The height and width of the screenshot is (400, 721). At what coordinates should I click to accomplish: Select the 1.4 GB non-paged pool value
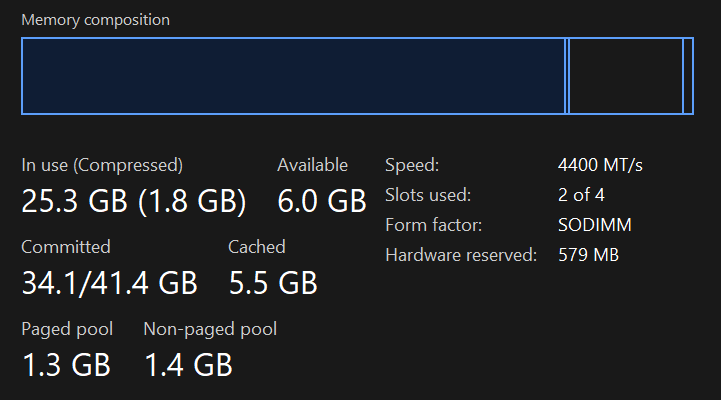click(x=188, y=365)
